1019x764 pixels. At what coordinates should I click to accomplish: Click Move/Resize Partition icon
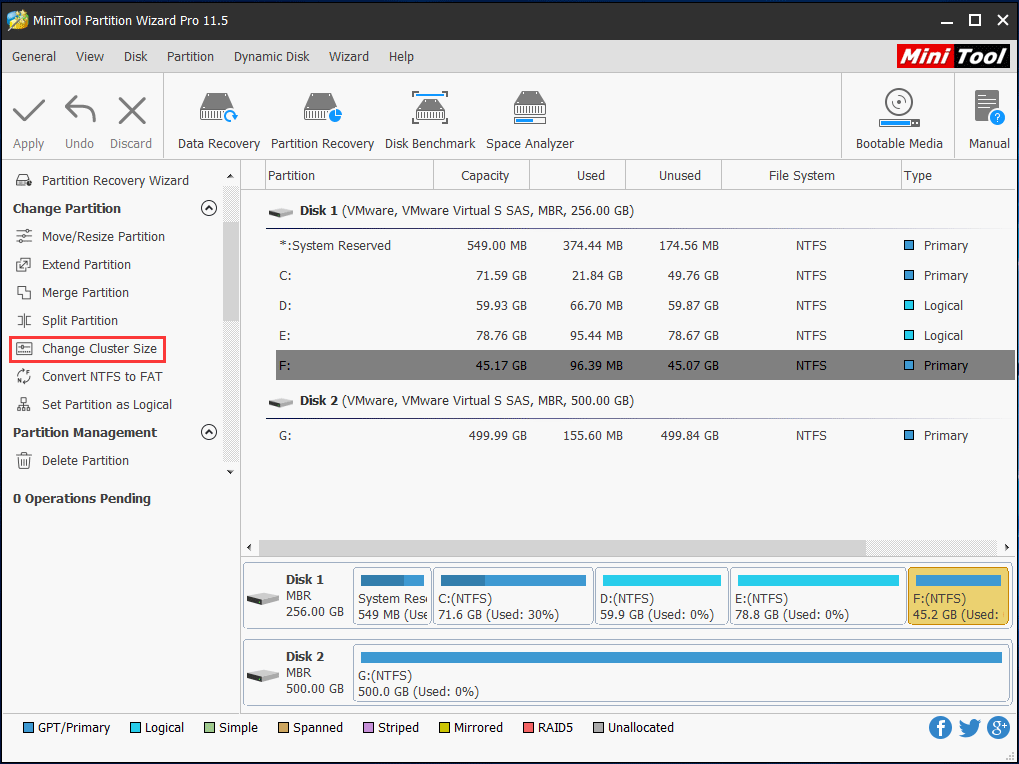tap(24, 236)
